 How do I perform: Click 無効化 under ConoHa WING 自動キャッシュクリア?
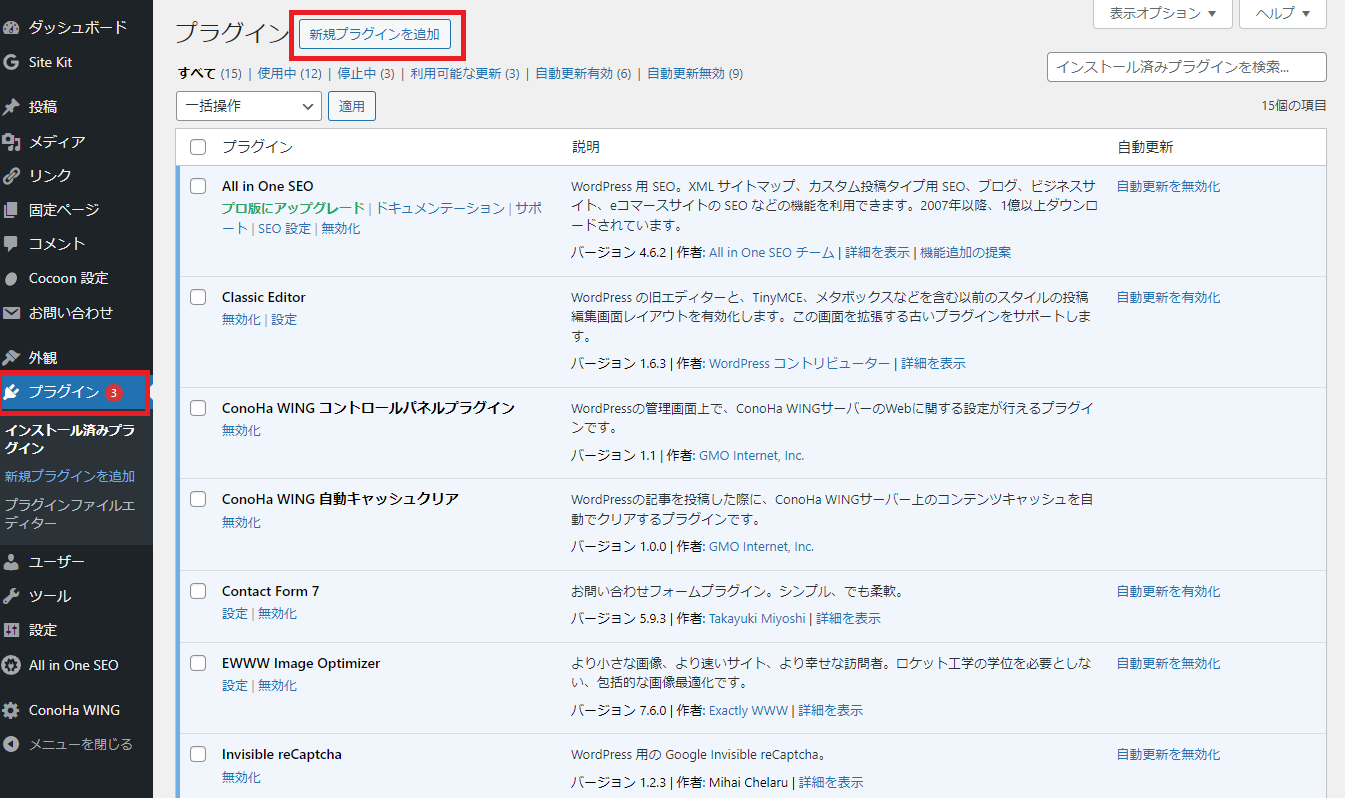click(x=241, y=522)
